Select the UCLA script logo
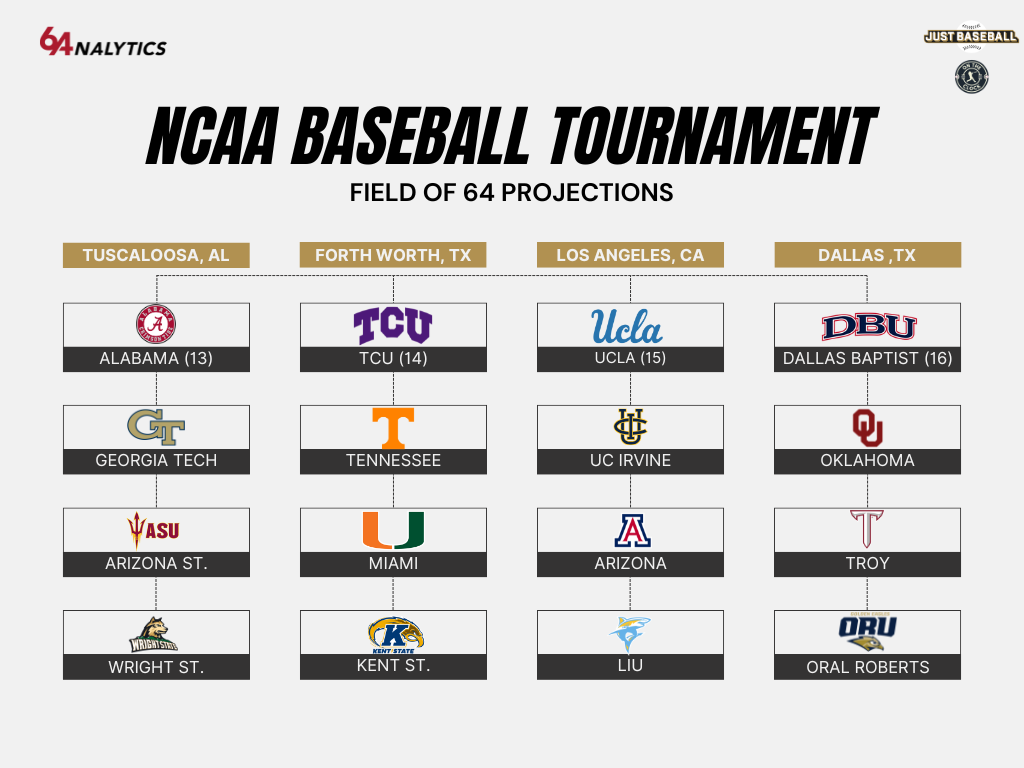The width and height of the screenshot is (1024, 768). coord(627,327)
